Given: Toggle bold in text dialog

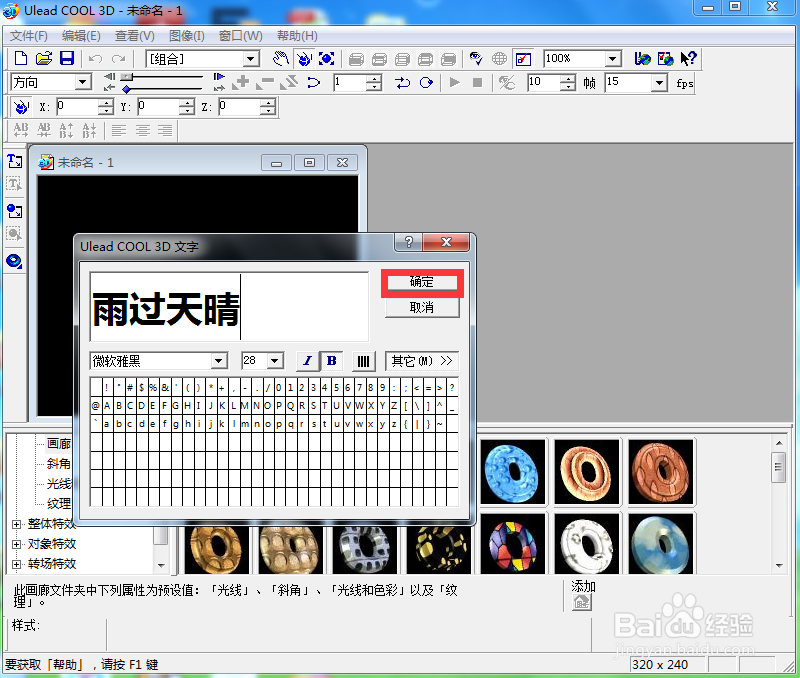Looking at the screenshot, I should coord(331,361).
